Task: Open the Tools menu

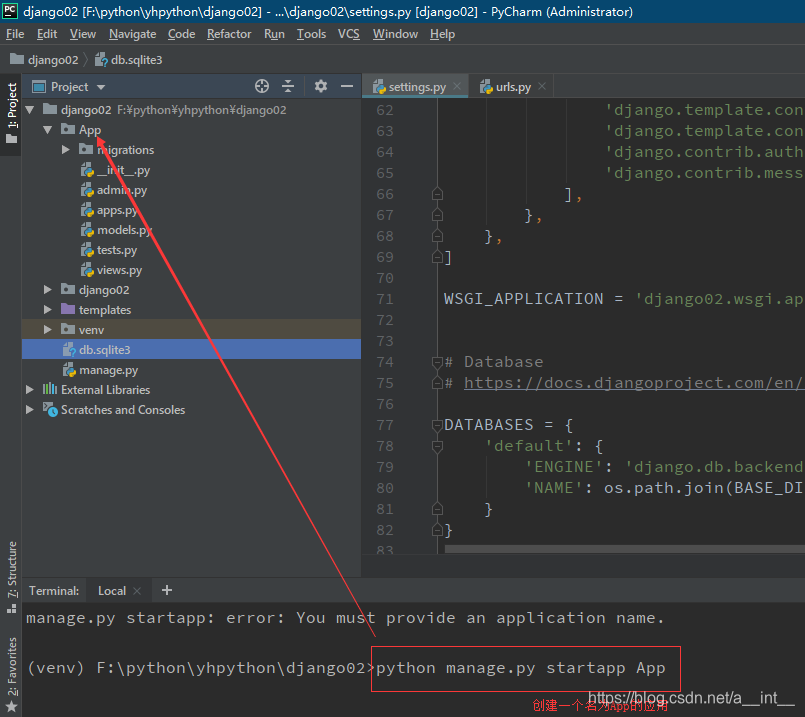Action: (x=311, y=34)
